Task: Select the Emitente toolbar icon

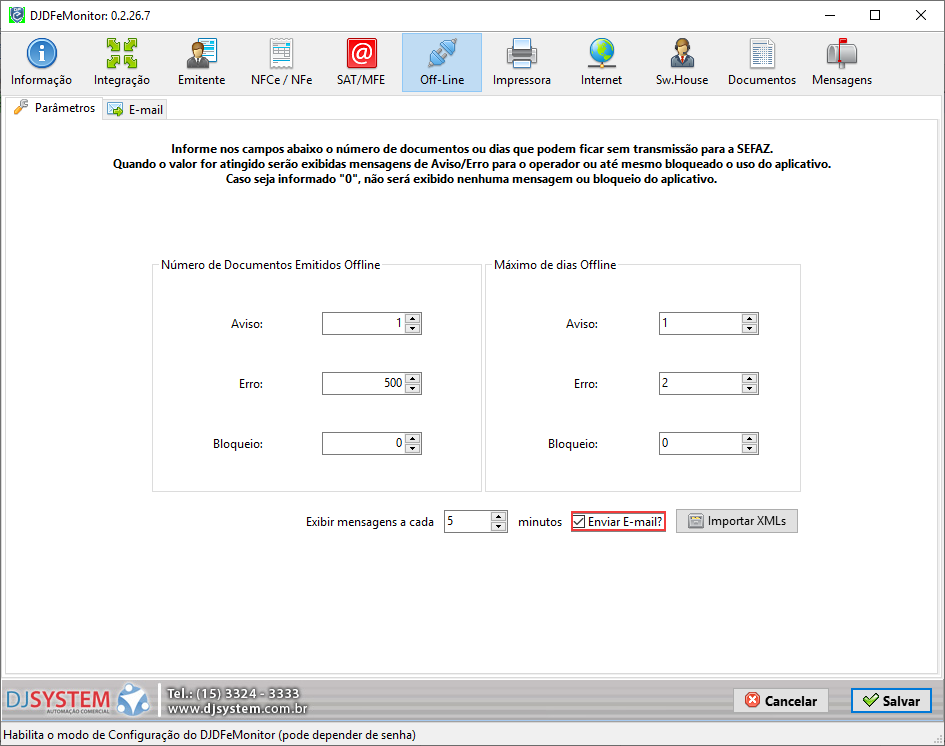Action: [x=201, y=62]
